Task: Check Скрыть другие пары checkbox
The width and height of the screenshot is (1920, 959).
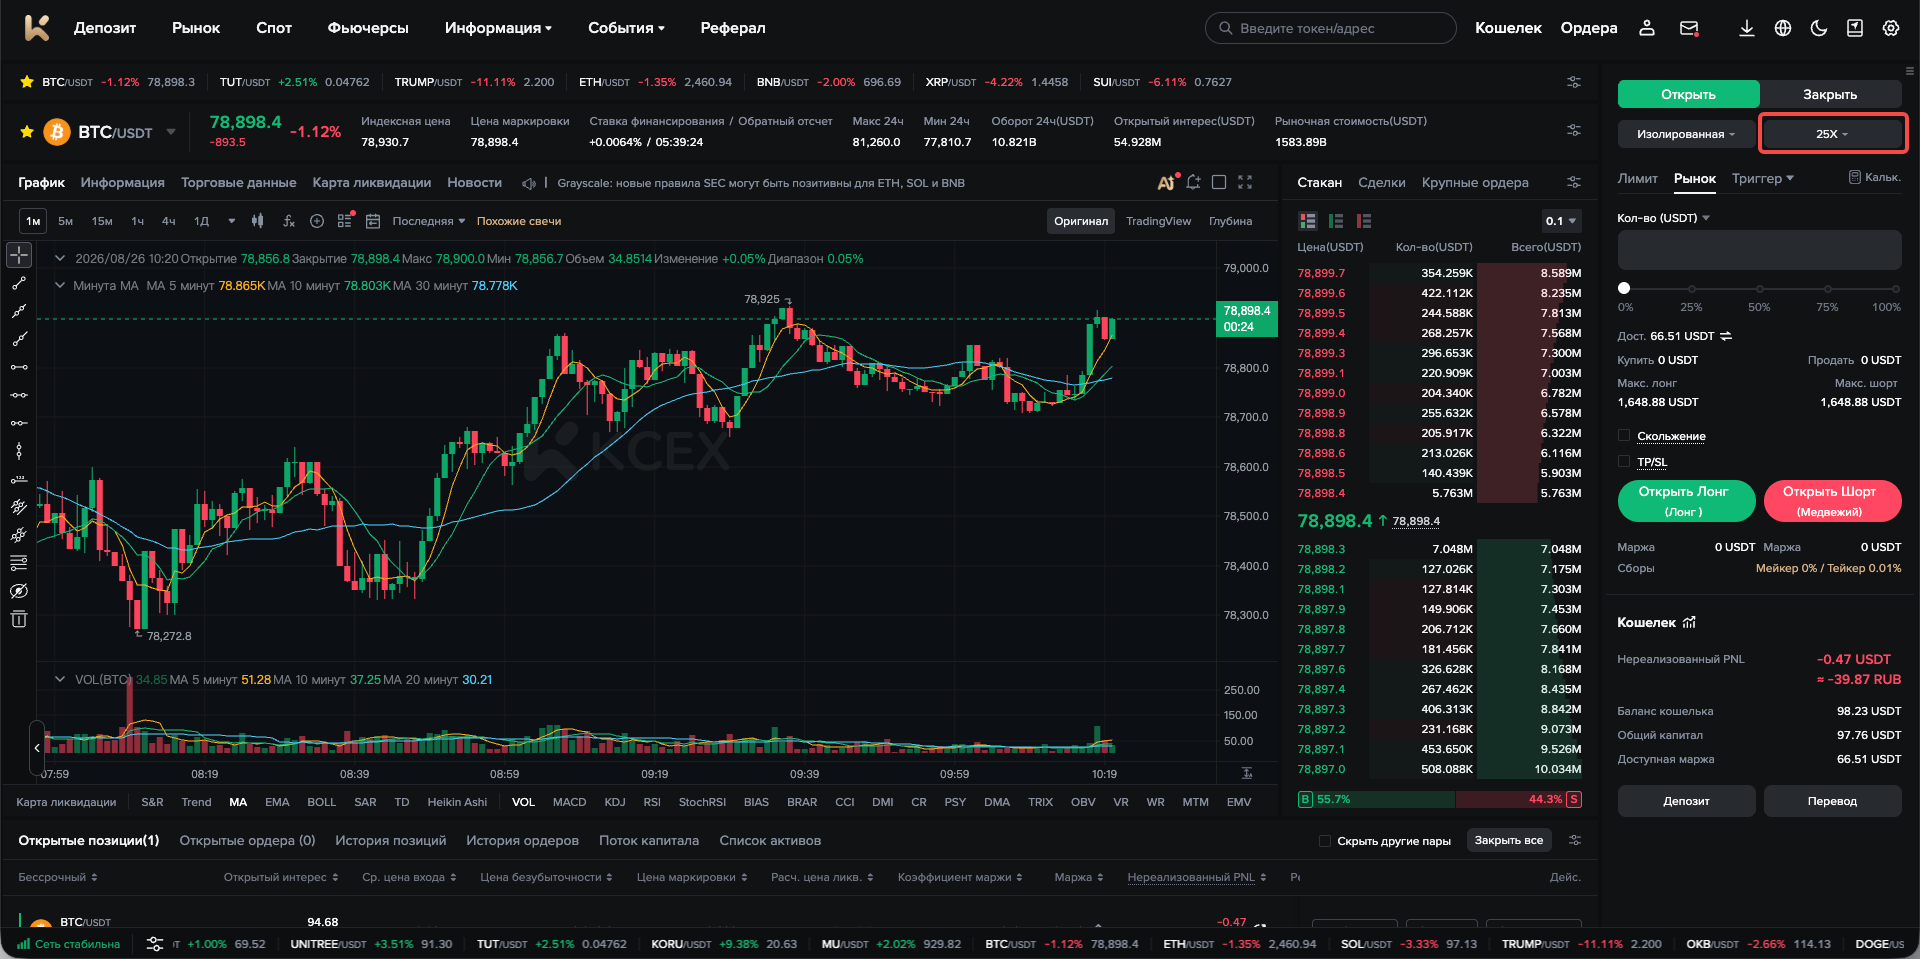Action: (1325, 841)
